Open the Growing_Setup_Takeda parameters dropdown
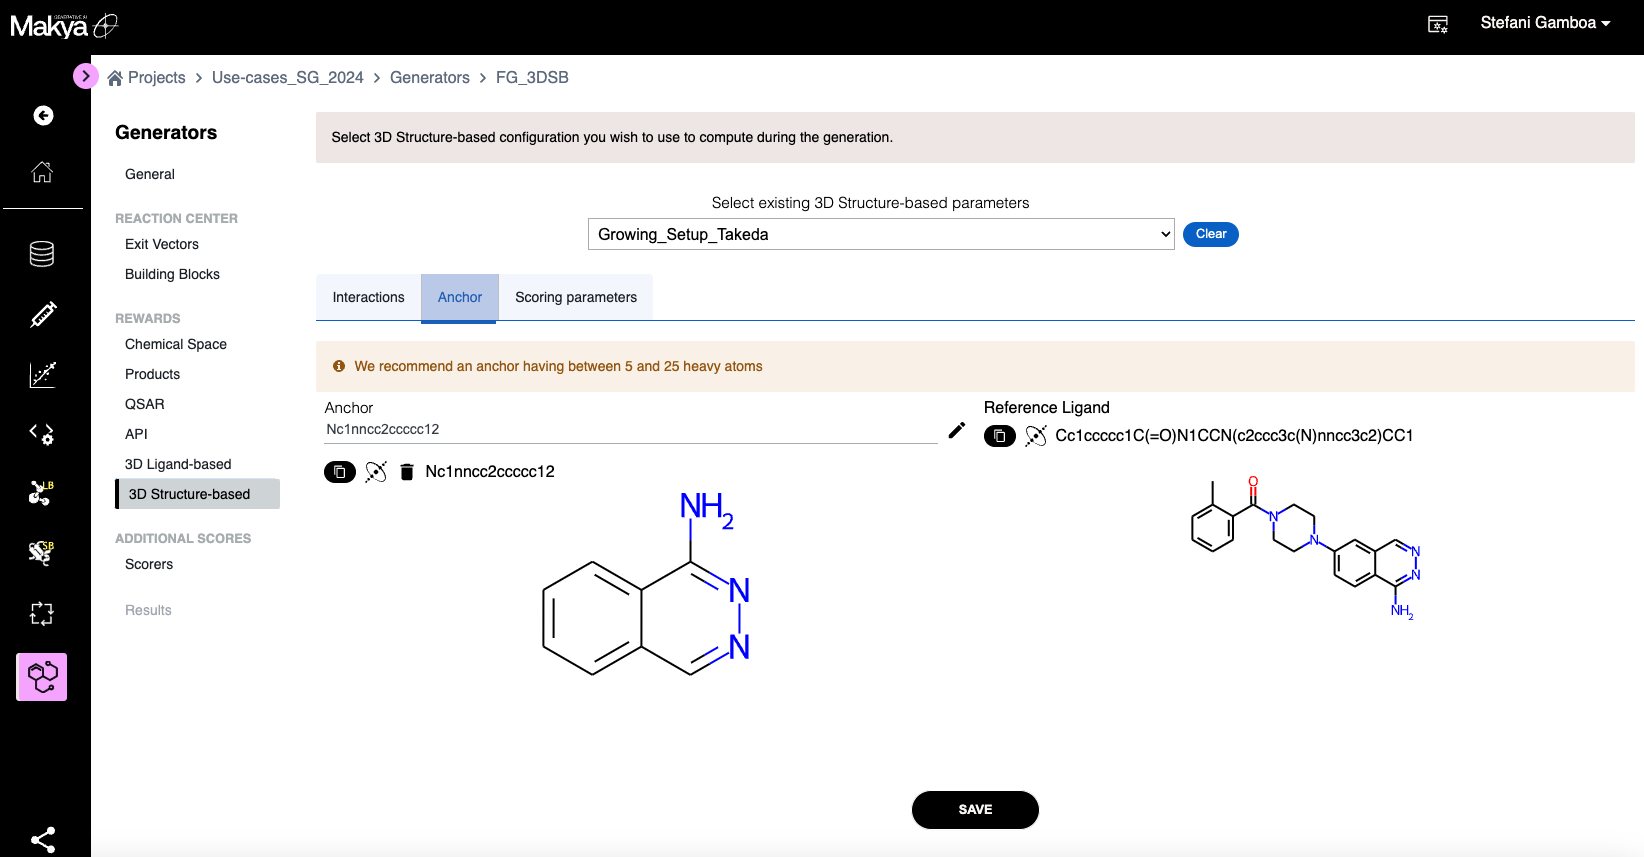 (880, 234)
